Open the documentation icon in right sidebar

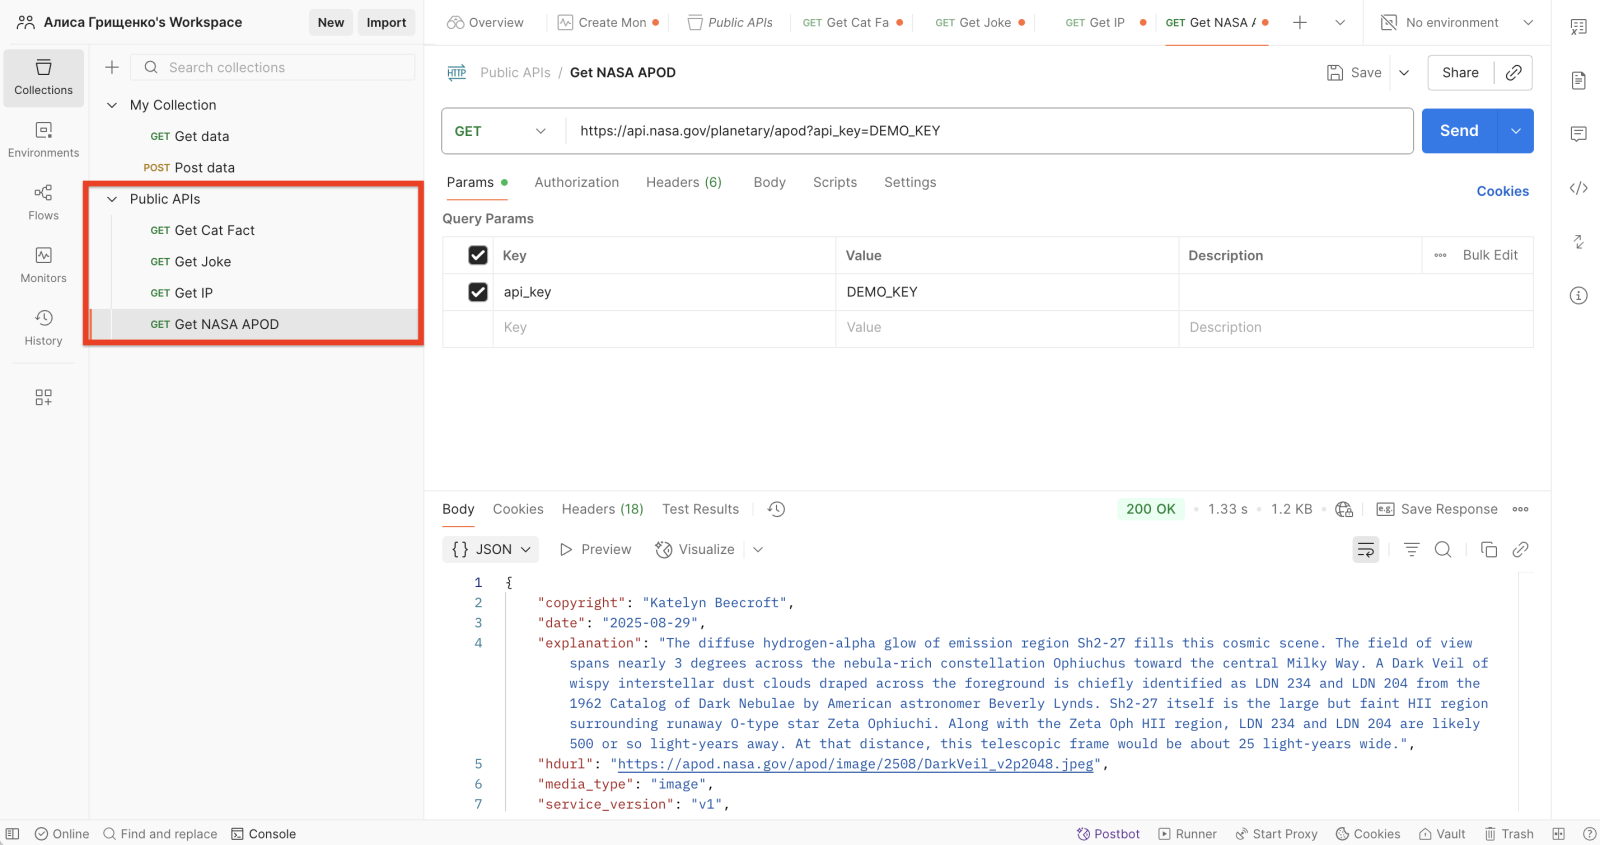[1579, 80]
